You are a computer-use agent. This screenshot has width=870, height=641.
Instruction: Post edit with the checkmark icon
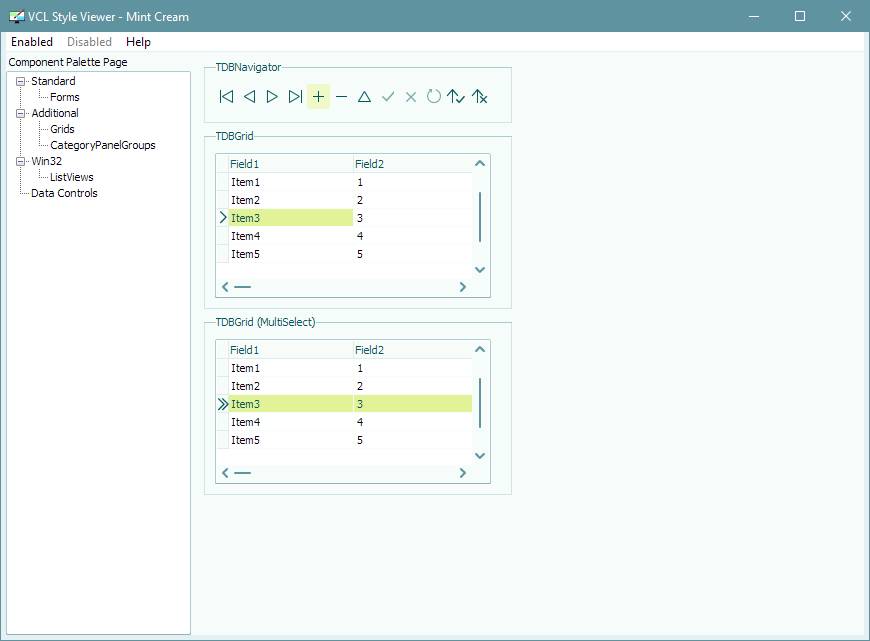(387, 97)
